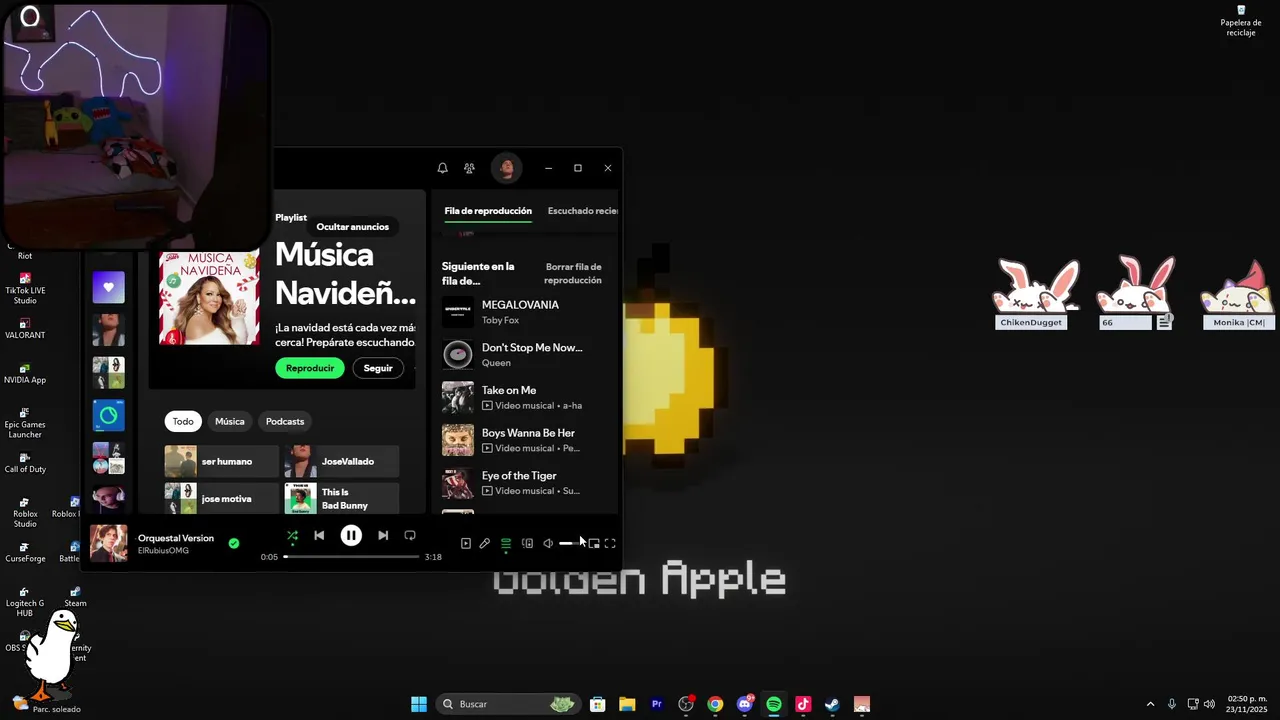
Task: Open the jose motiva shortcut
Action: [222, 498]
